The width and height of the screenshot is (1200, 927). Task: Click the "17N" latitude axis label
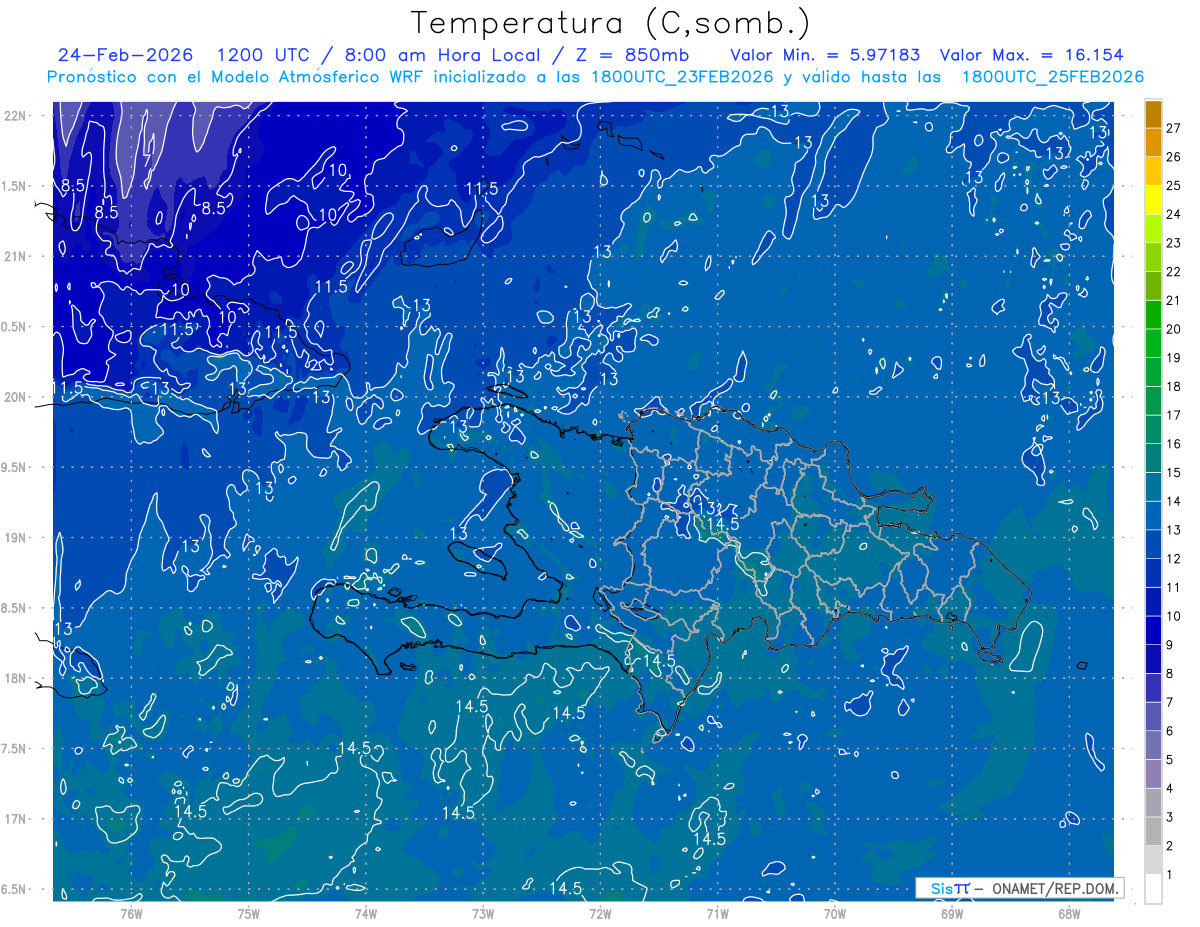[x=15, y=819]
